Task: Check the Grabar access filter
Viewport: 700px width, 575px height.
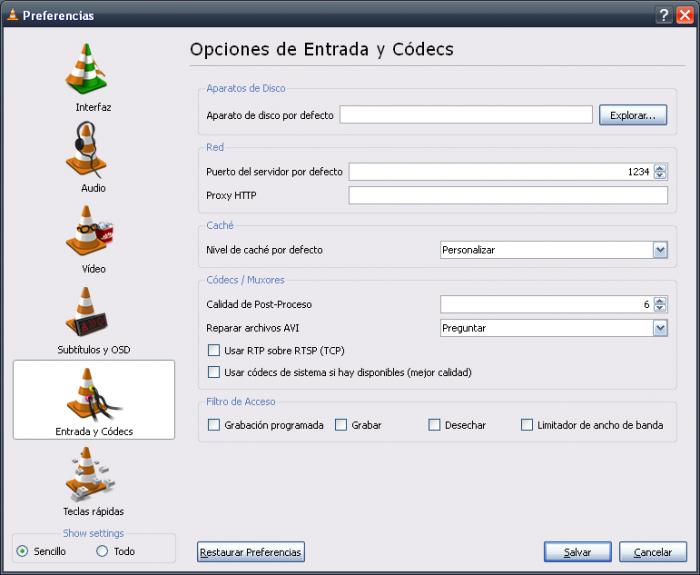Action: pyautogui.click(x=341, y=425)
